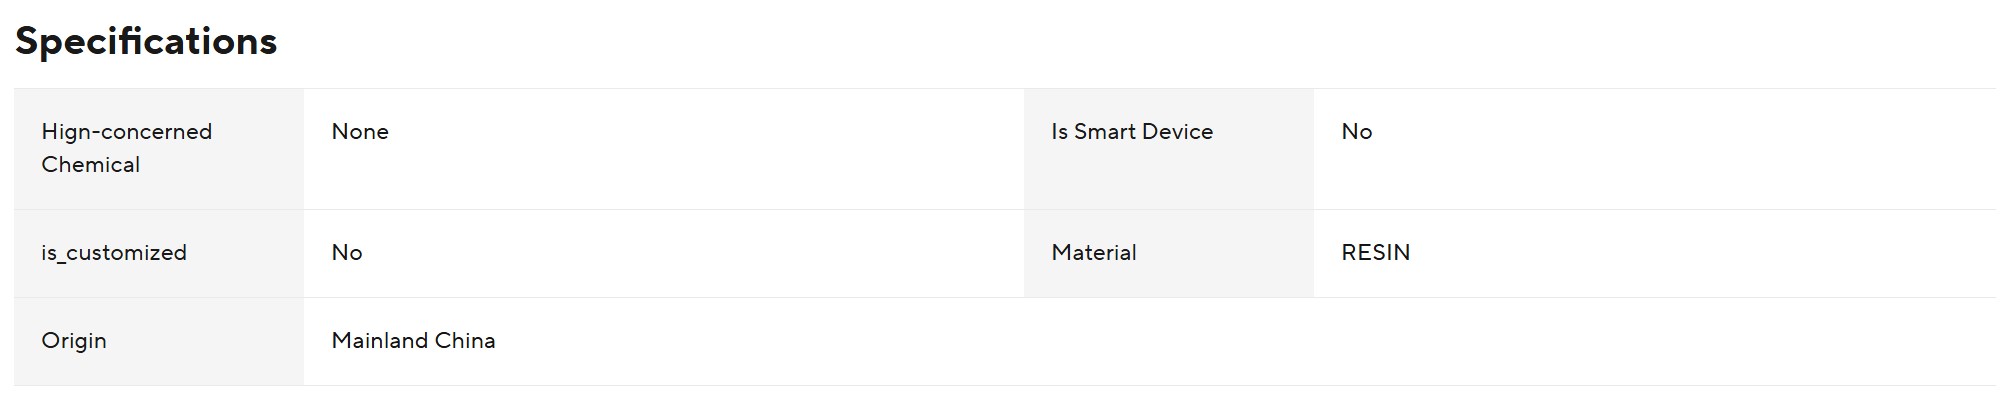
Task: Click the word Device in Is Smart Device
Action: tap(1177, 132)
